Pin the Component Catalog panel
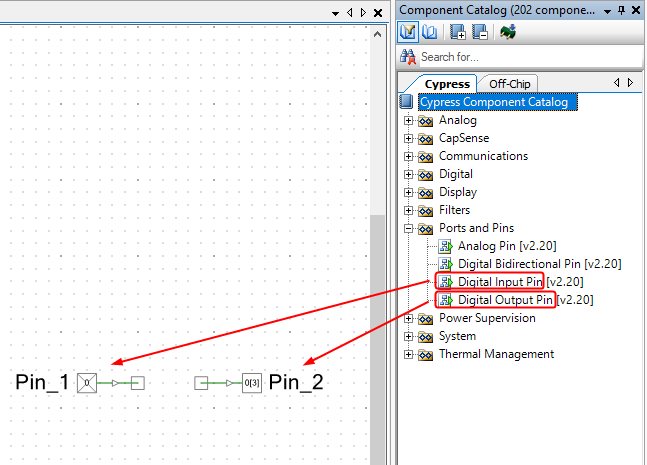The height and width of the screenshot is (465, 647). pos(622,10)
